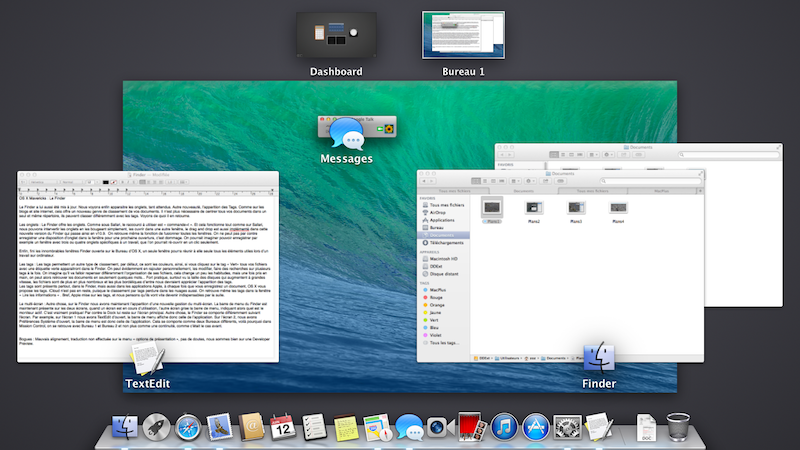Screen dimensions: 800x450
Task: Click Utilisateurs in Finder path bar
Action: [x=508, y=358]
